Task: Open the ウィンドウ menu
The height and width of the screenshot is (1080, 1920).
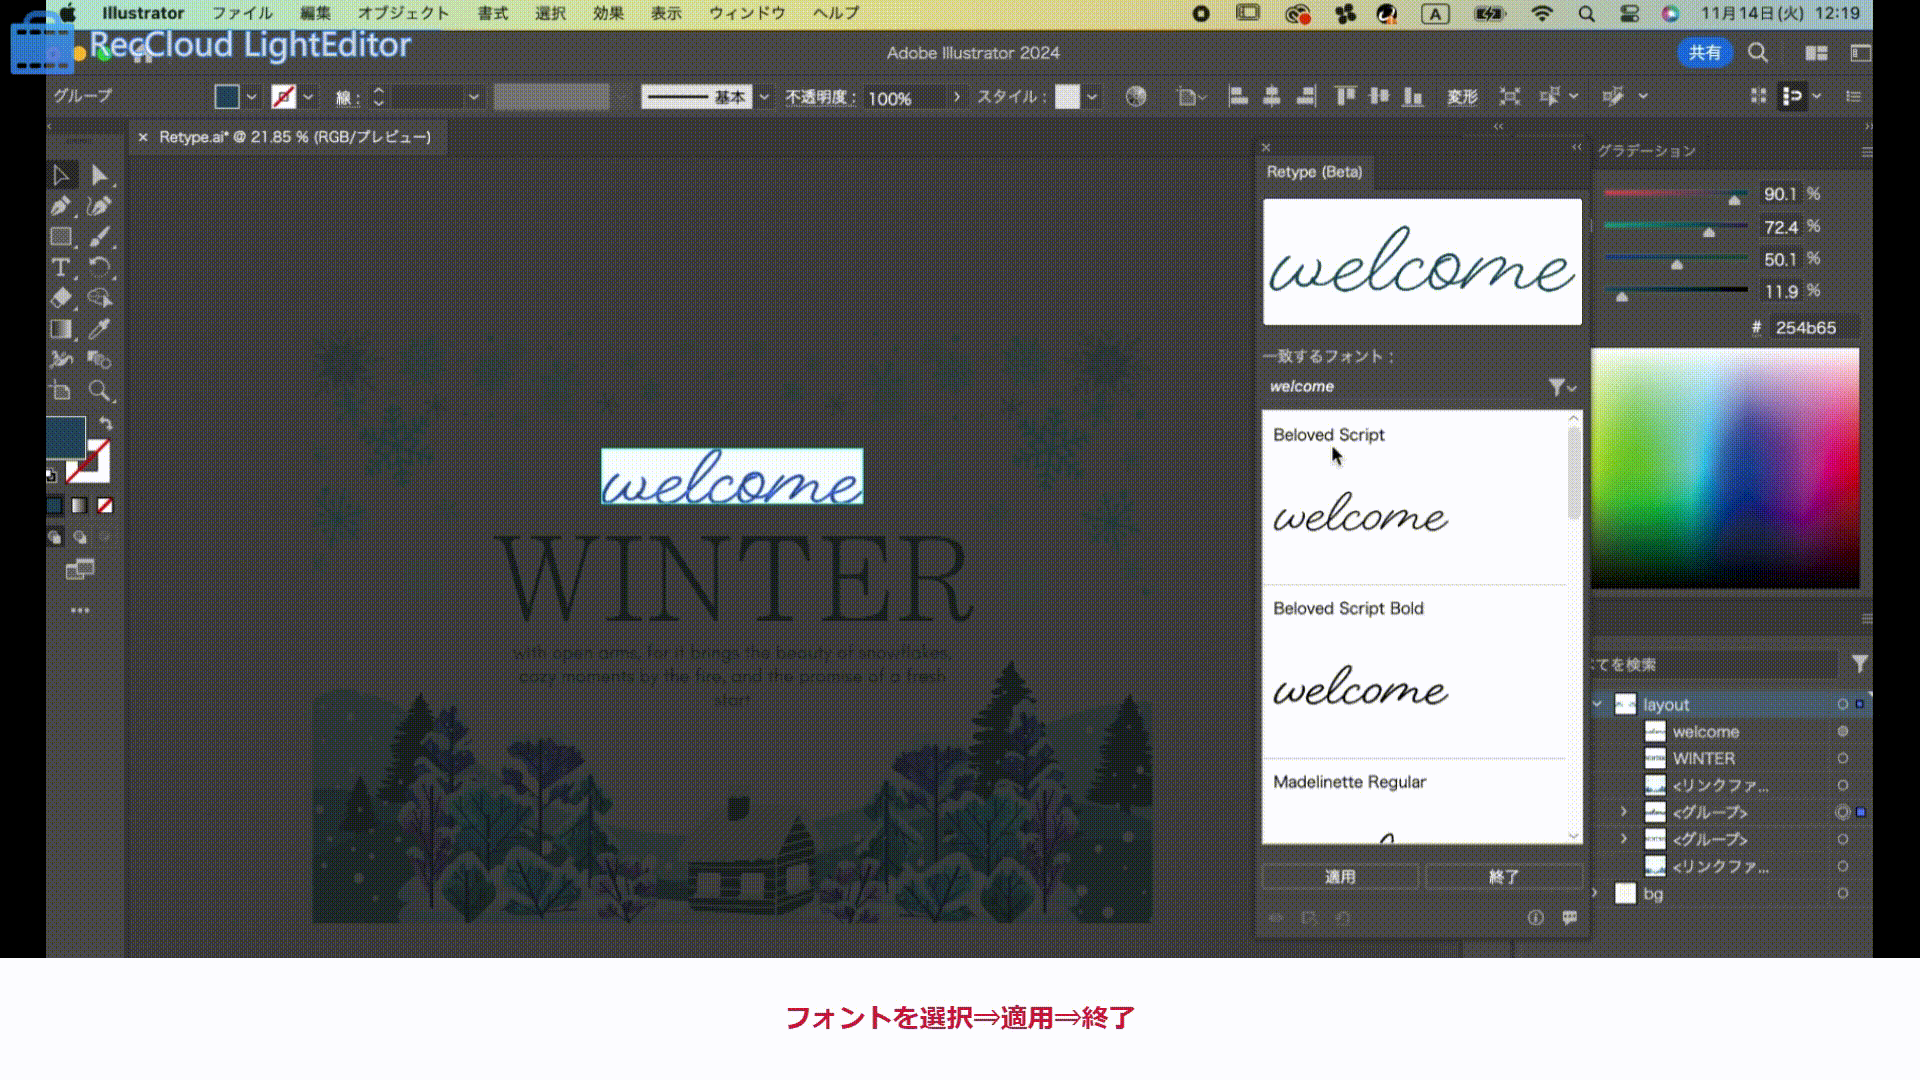Action: 746,13
